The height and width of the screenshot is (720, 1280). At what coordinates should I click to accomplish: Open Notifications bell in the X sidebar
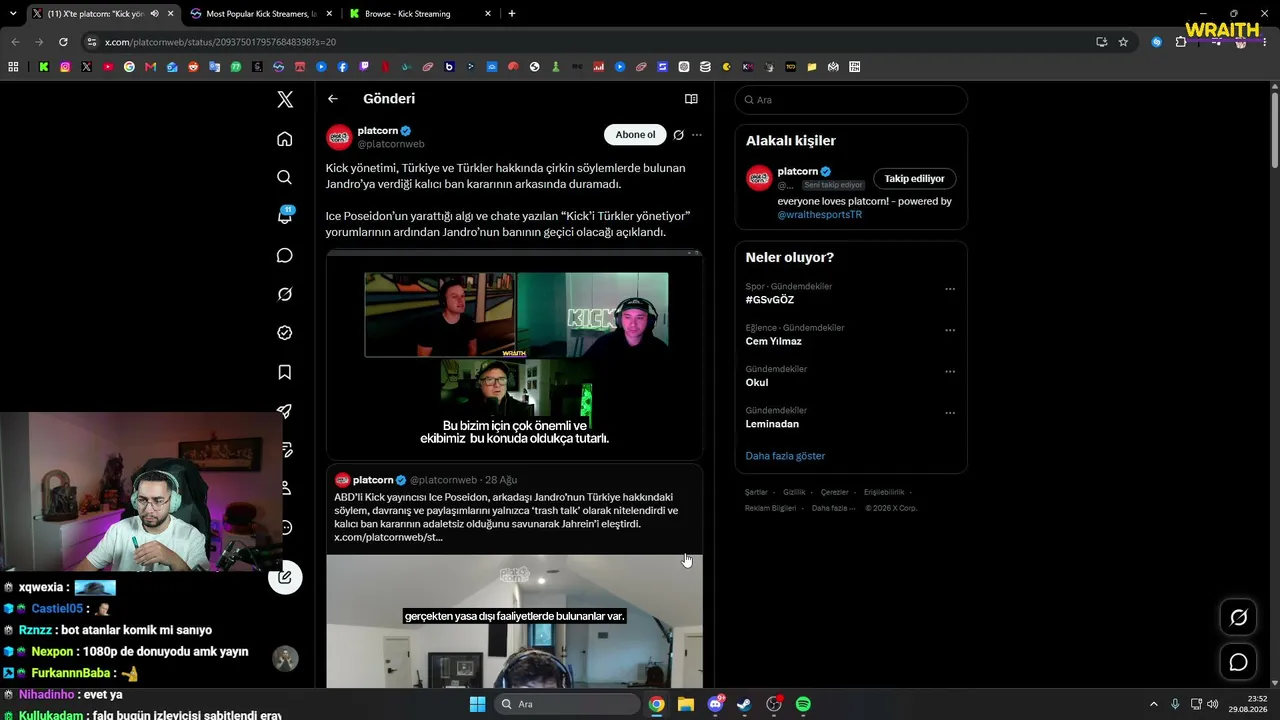(x=285, y=216)
